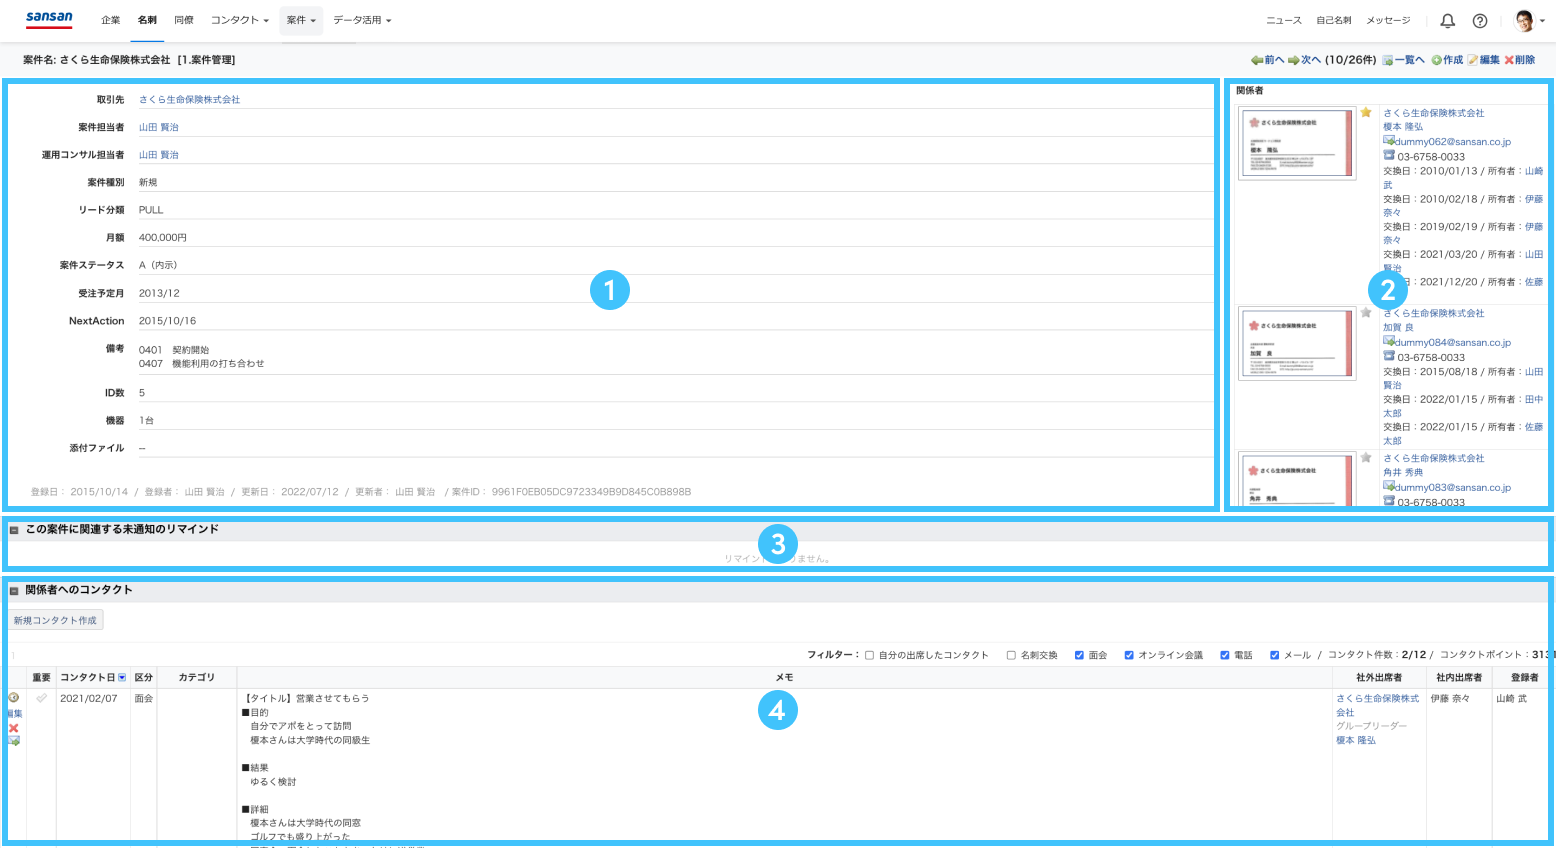
Task: Delete the 2021/02/07 contact with red X
Action: click(14, 727)
